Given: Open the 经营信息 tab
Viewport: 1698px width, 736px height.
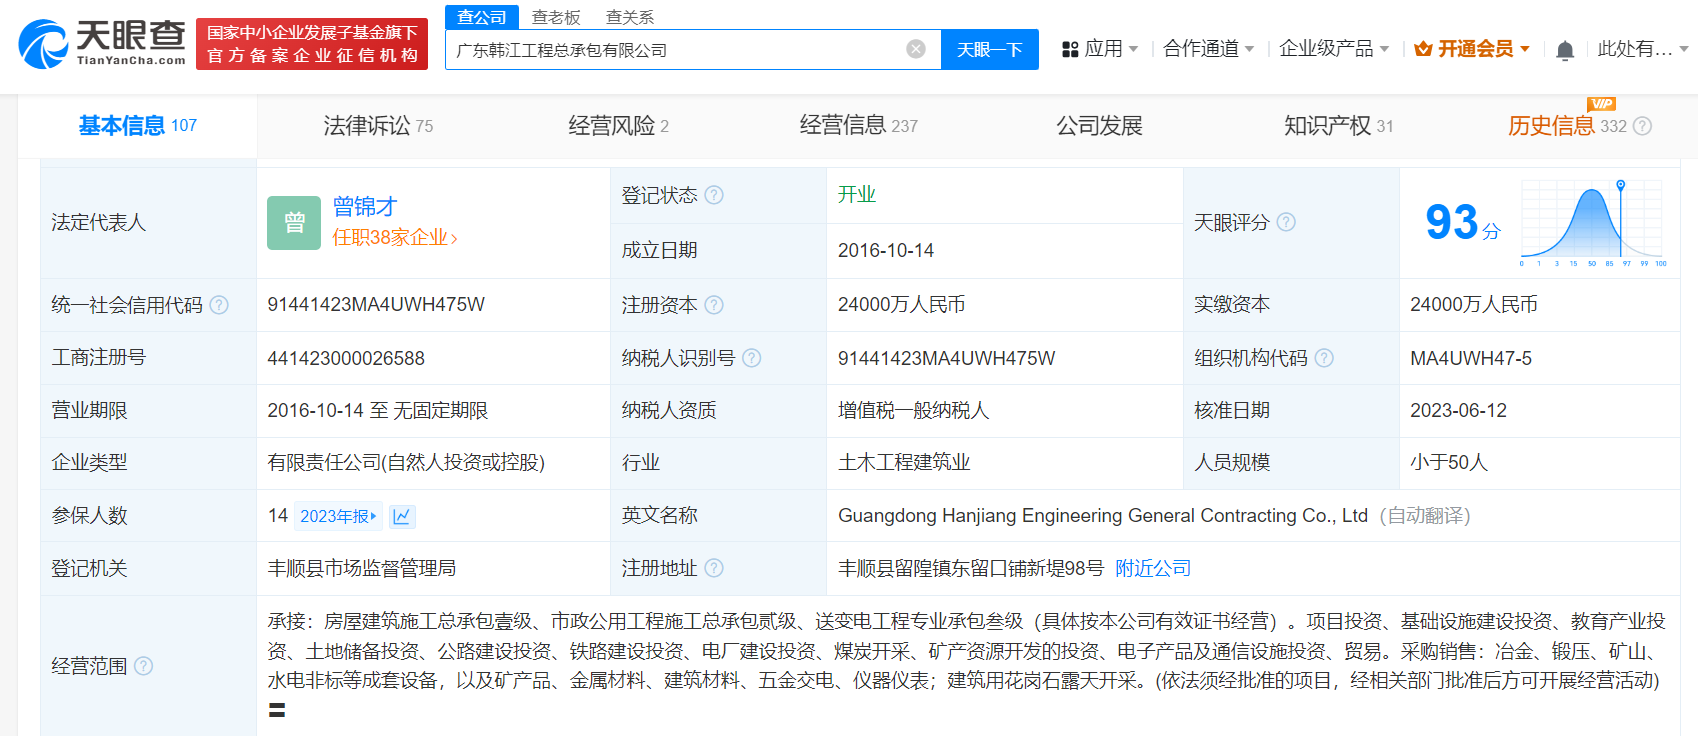Looking at the screenshot, I should [858, 126].
